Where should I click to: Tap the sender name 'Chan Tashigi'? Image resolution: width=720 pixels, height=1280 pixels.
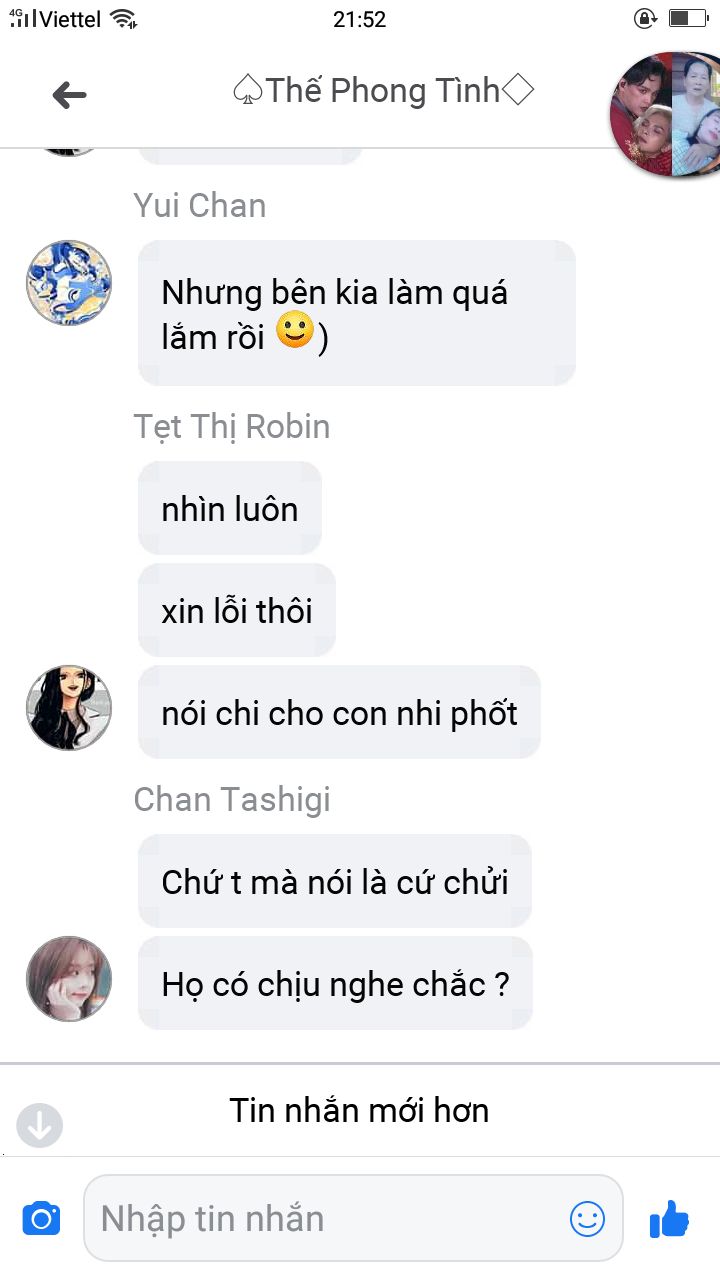(232, 799)
